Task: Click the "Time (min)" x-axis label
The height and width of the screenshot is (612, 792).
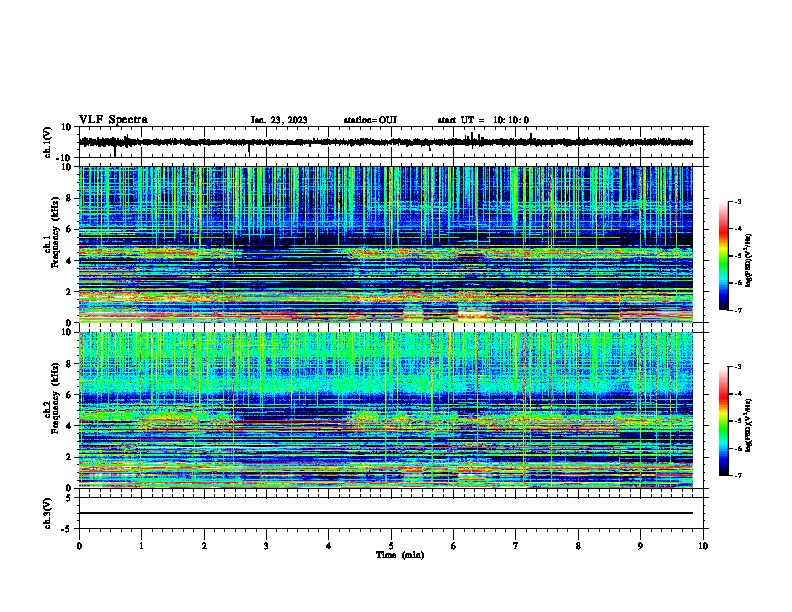Action: 400,555
